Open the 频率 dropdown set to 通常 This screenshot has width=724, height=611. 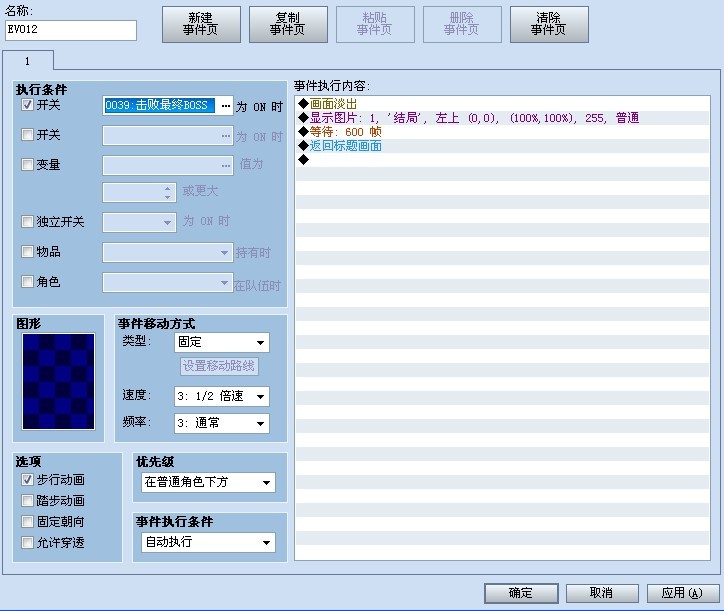tap(222, 423)
